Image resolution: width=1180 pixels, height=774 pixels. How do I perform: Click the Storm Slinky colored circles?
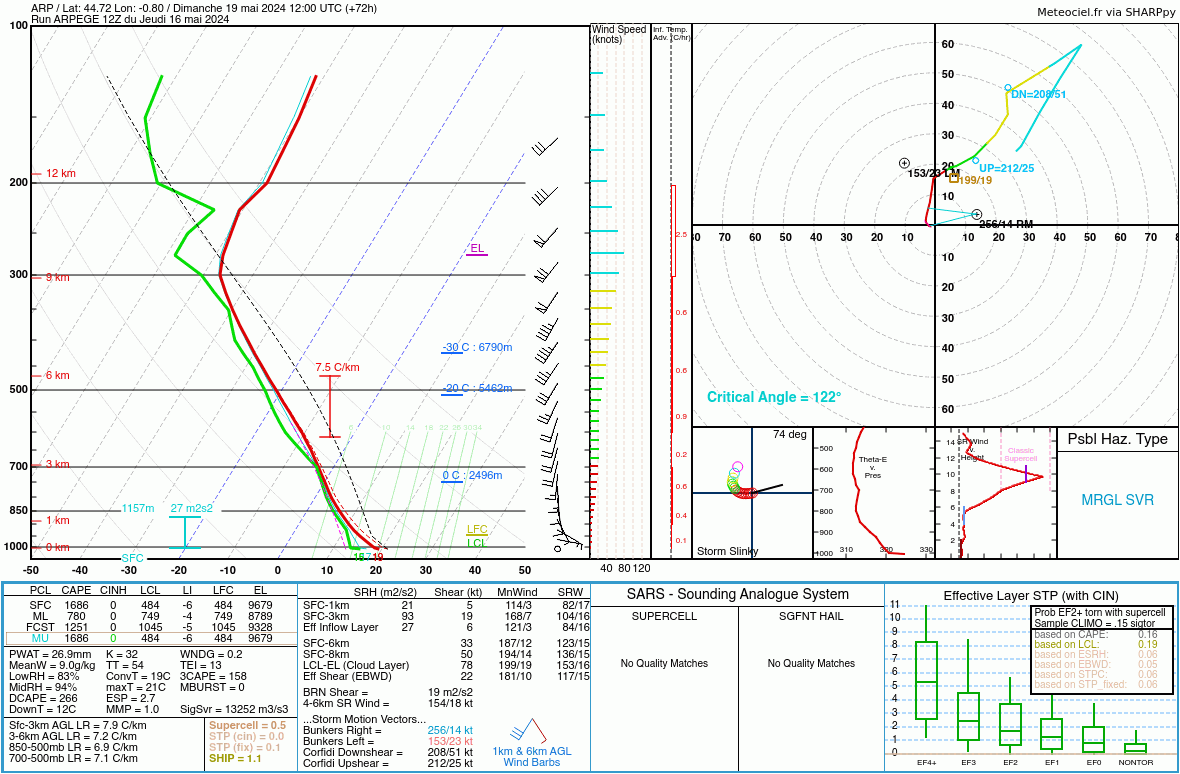click(x=741, y=482)
